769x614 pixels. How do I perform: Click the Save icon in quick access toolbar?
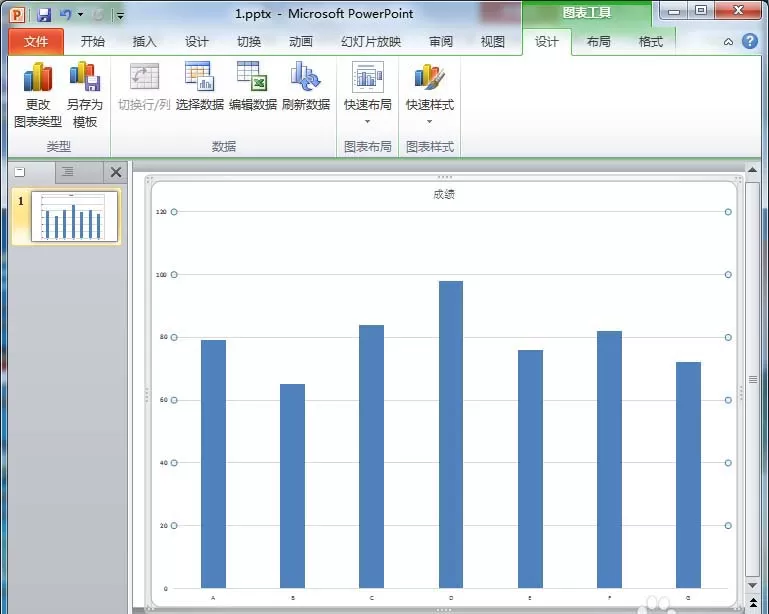pos(44,15)
